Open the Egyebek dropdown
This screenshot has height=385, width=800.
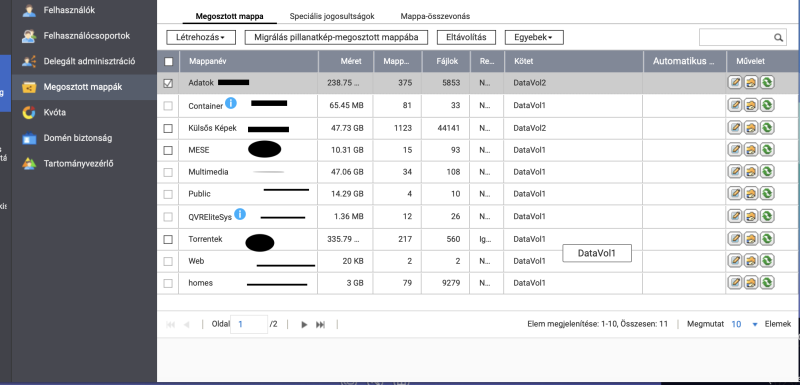tap(534, 37)
